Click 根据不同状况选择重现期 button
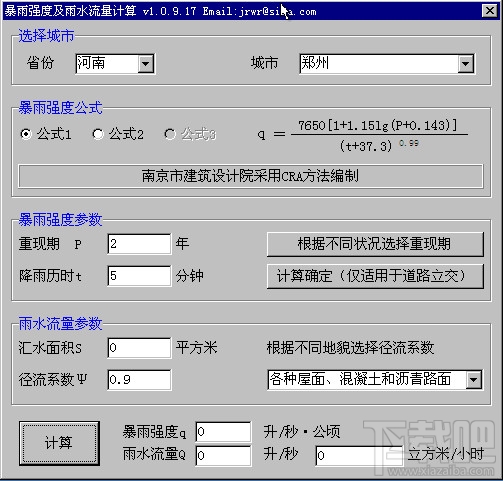503x481 pixels. click(375, 244)
